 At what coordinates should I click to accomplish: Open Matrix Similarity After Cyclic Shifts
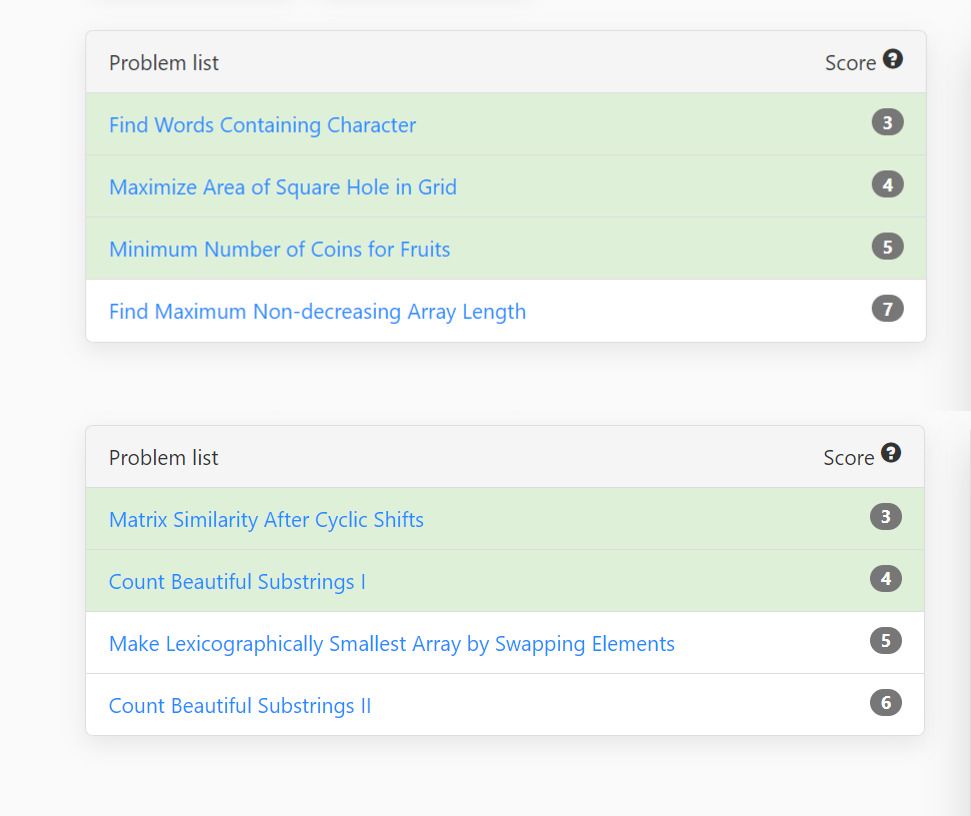click(x=266, y=520)
